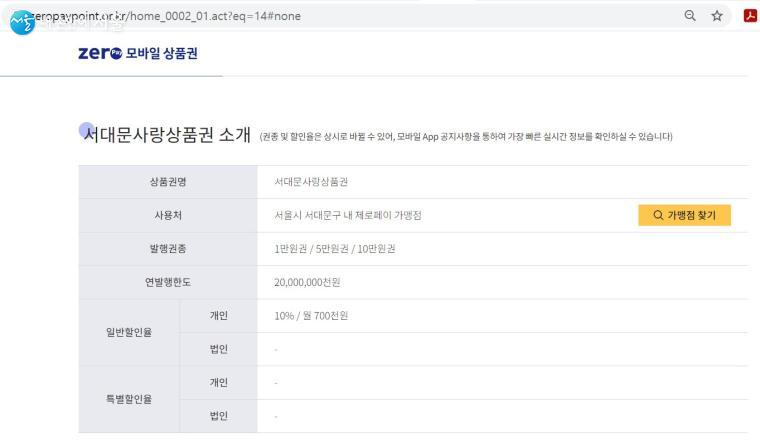Click the blue circle bullet beside the heading

[86, 130]
